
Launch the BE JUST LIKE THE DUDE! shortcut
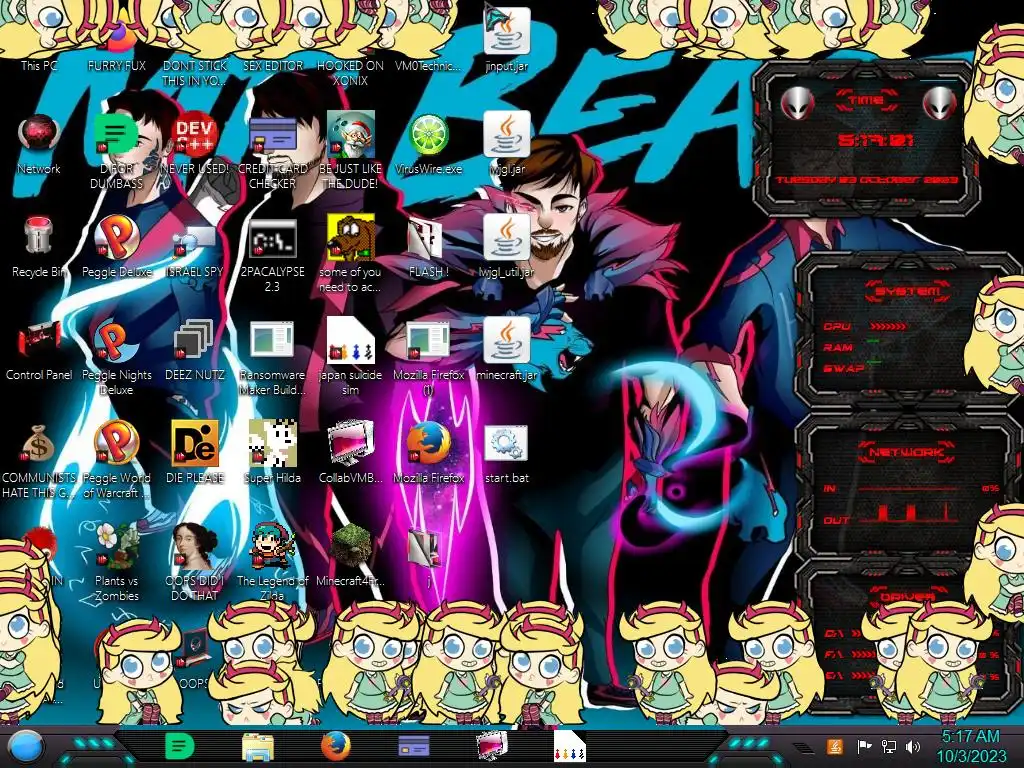click(x=350, y=152)
